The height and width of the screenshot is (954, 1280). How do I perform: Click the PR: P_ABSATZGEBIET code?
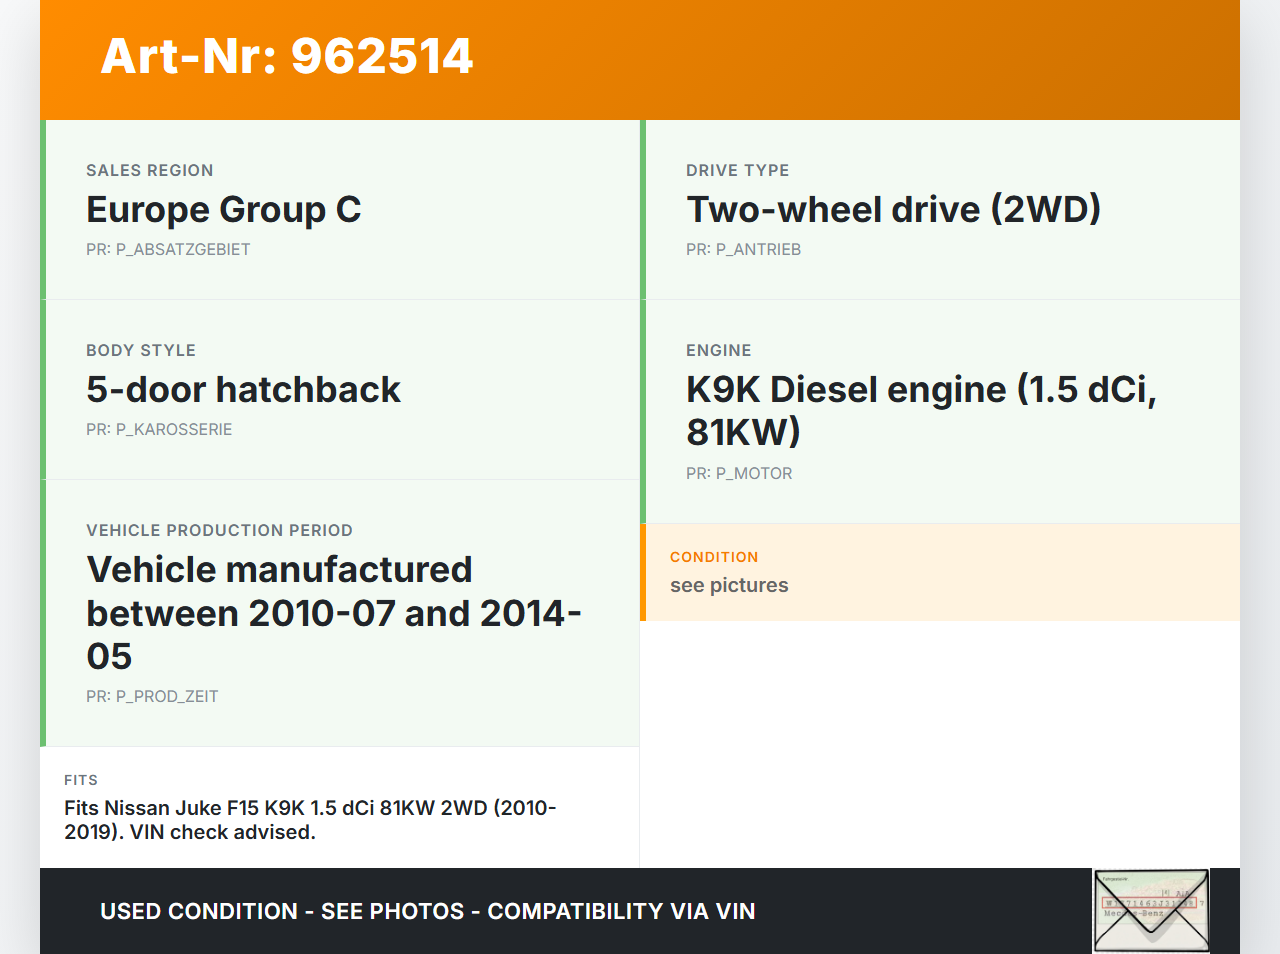tap(168, 250)
